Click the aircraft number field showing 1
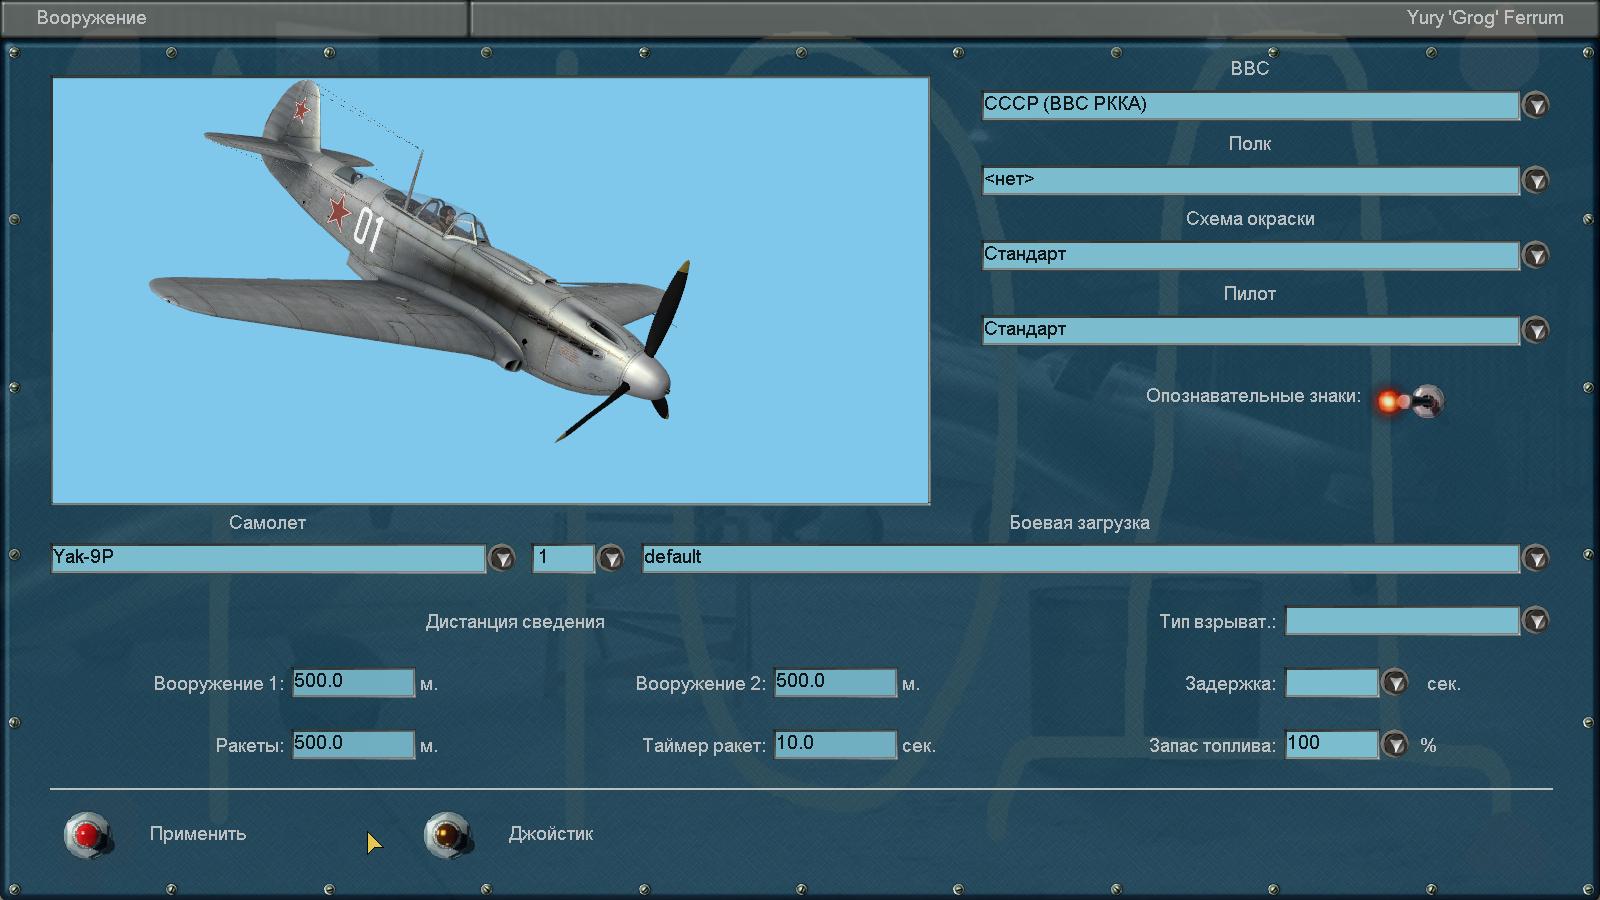 564,558
